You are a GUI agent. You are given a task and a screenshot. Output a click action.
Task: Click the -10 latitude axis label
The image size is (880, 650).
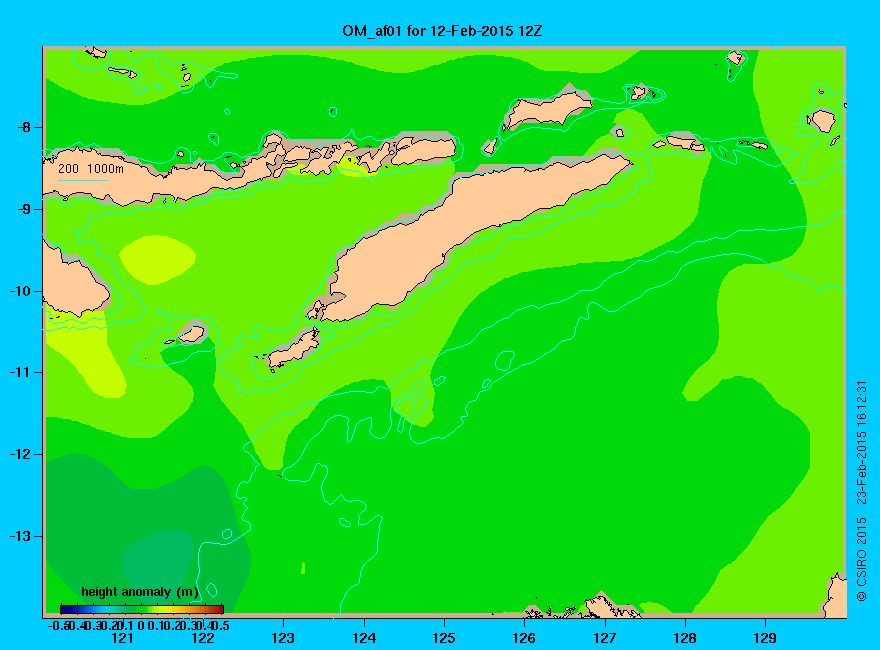20,291
